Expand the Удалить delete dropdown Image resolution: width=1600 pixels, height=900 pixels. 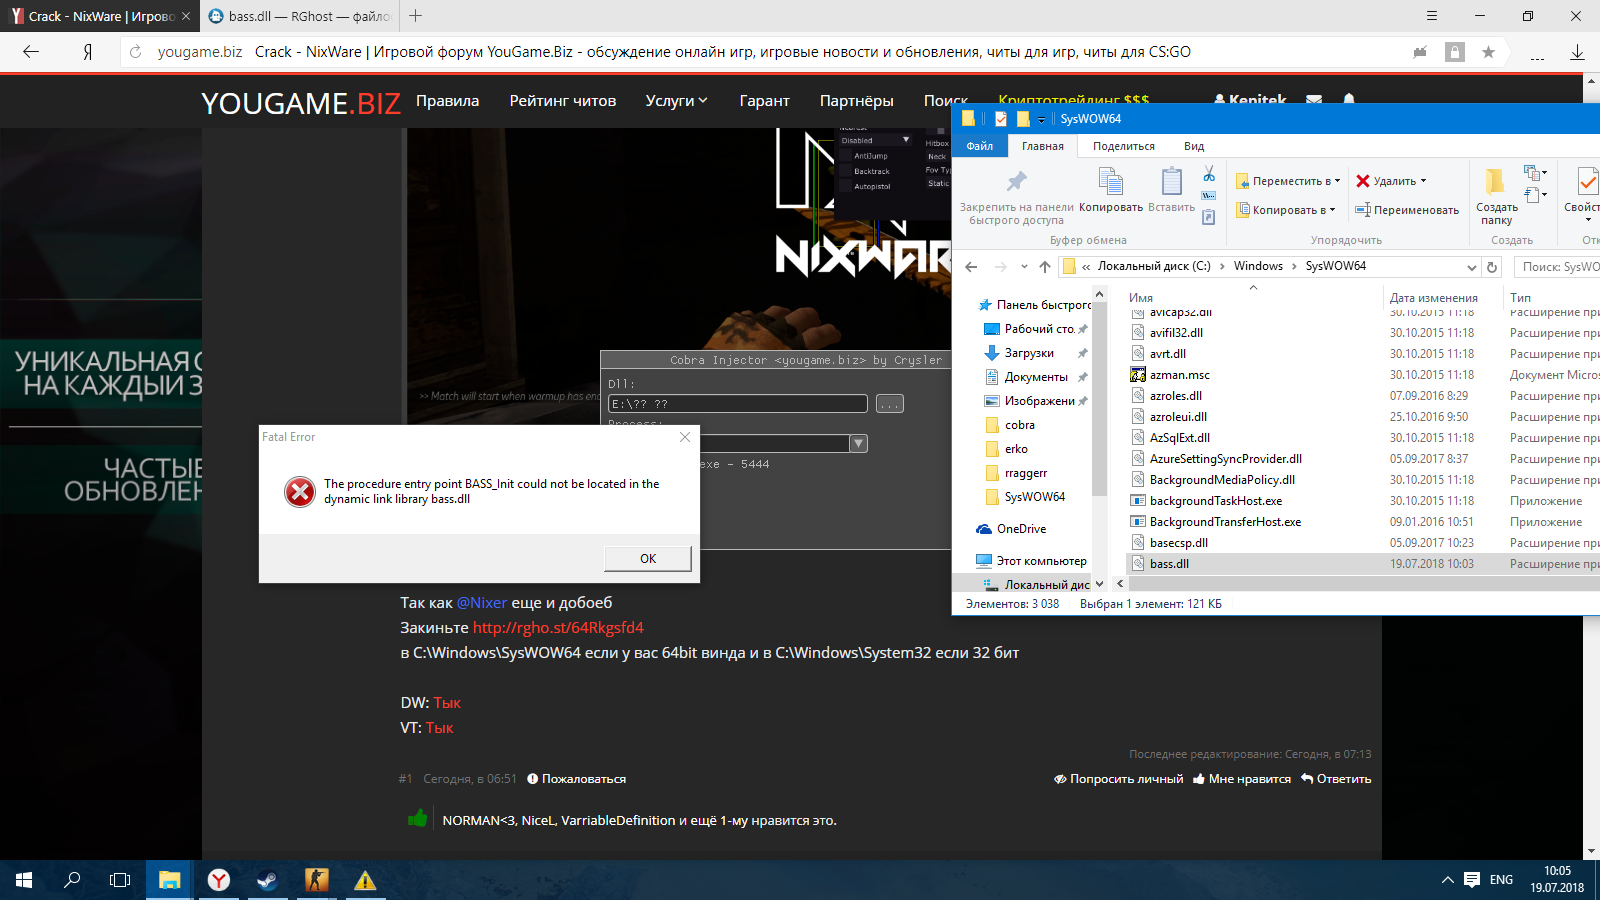(x=1423, y=181)
